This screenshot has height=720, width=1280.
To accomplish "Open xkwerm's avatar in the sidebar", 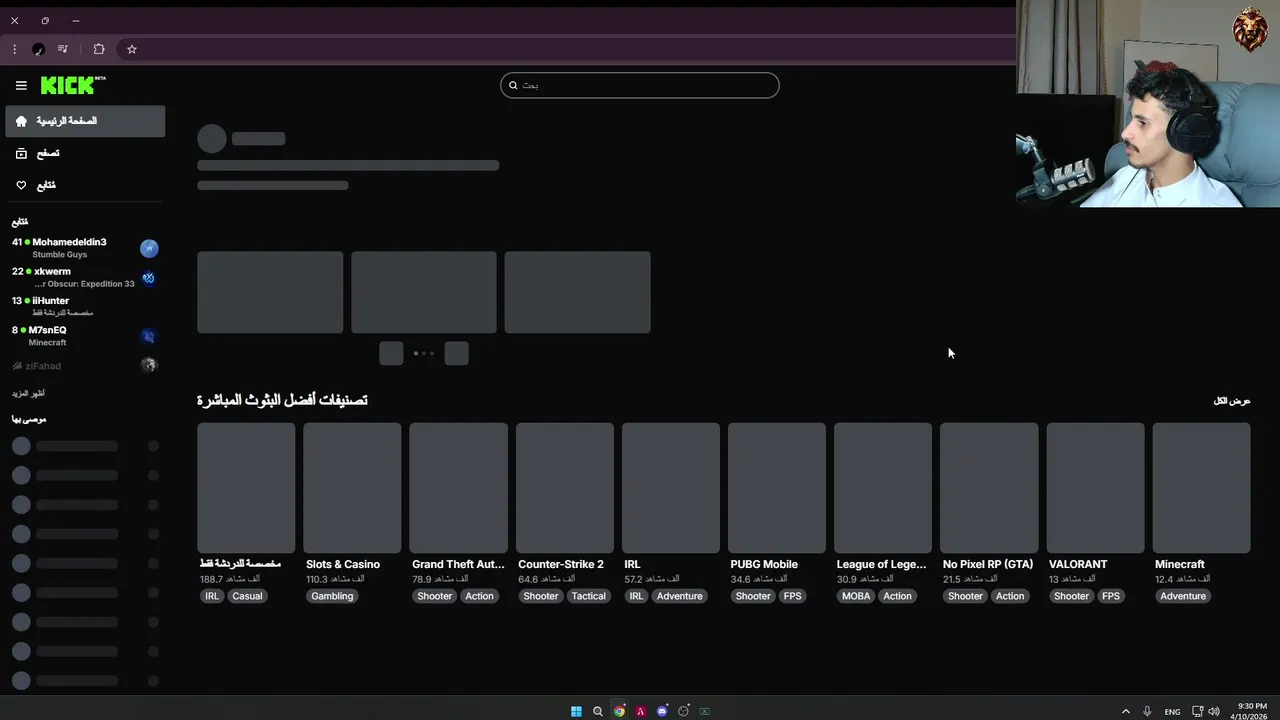I will [x=149, y=277].
